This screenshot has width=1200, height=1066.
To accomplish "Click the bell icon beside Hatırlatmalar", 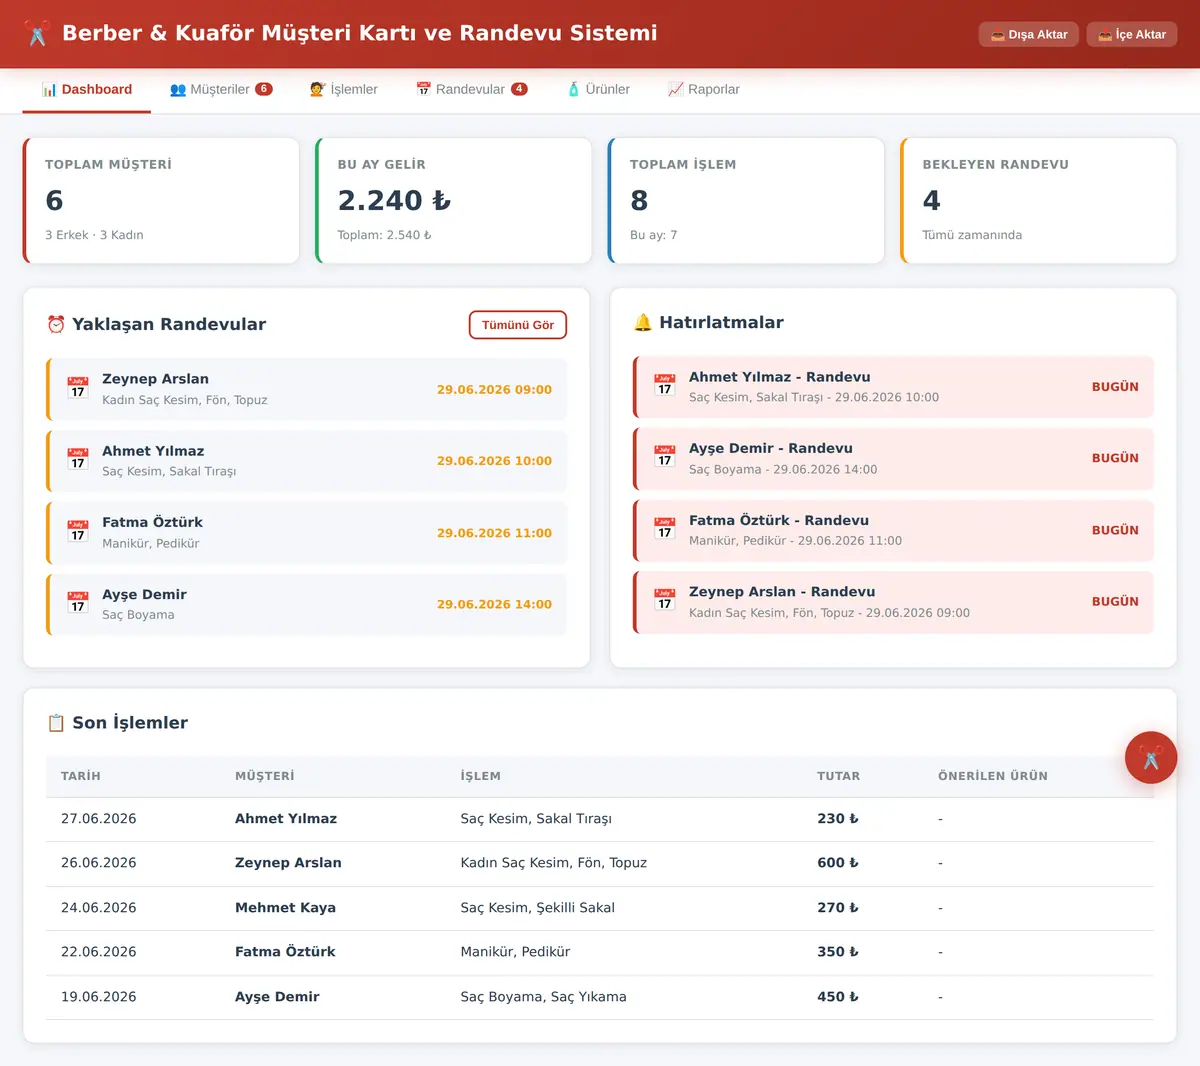I will (643, 322).
